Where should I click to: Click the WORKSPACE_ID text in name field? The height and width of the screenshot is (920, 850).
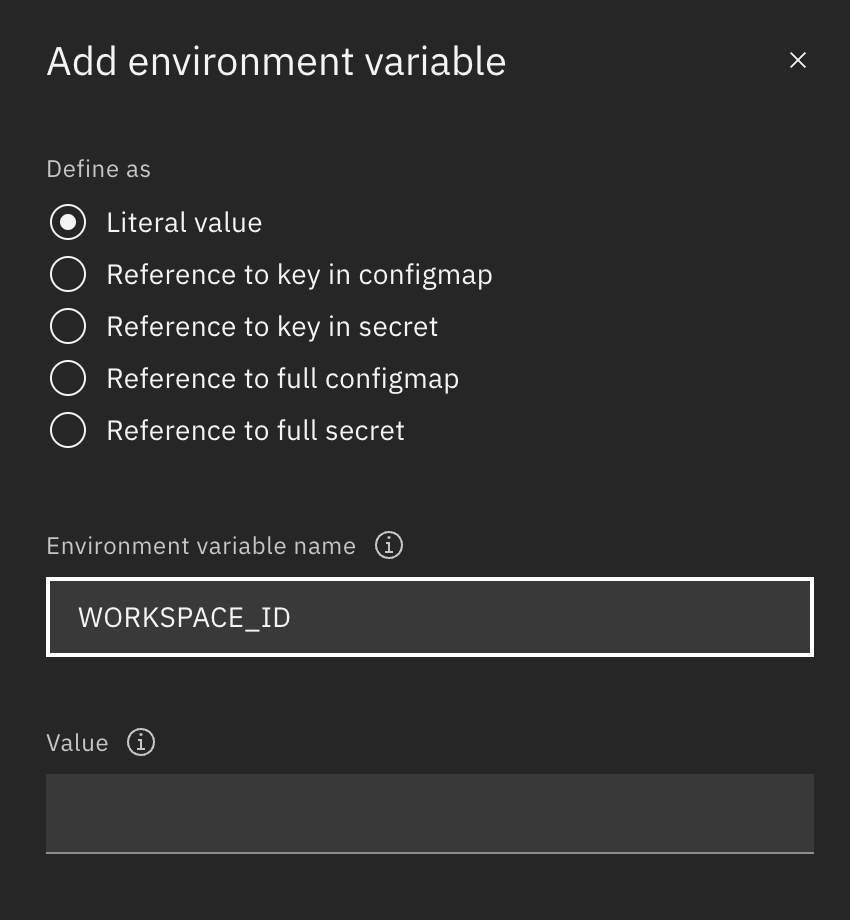click(184, 617)
